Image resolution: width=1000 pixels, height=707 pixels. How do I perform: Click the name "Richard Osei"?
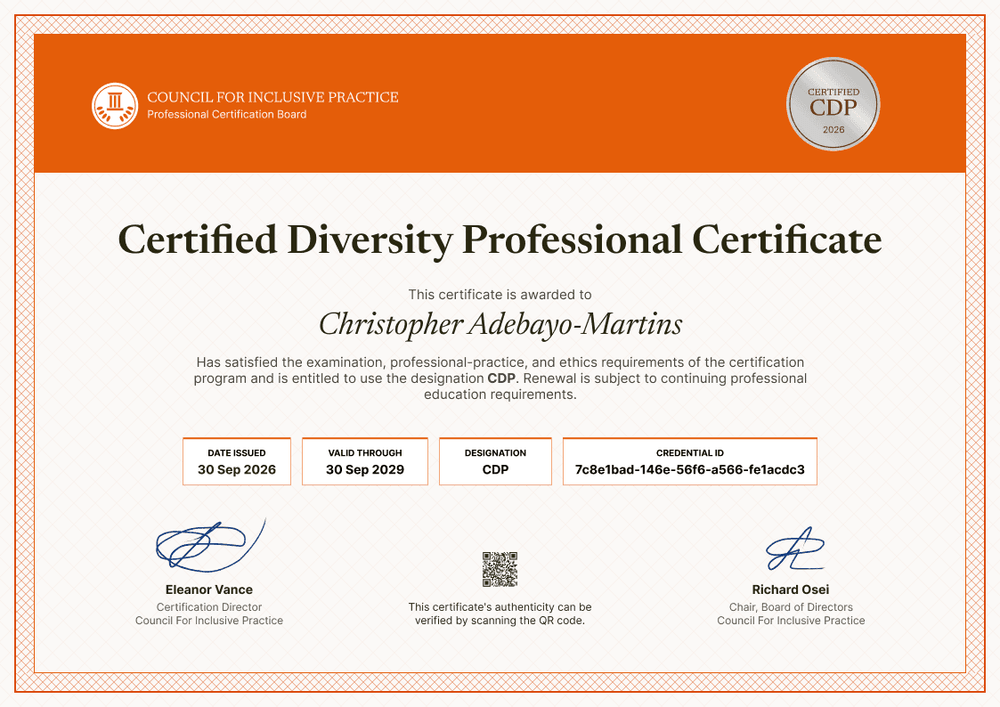(791, 590)
